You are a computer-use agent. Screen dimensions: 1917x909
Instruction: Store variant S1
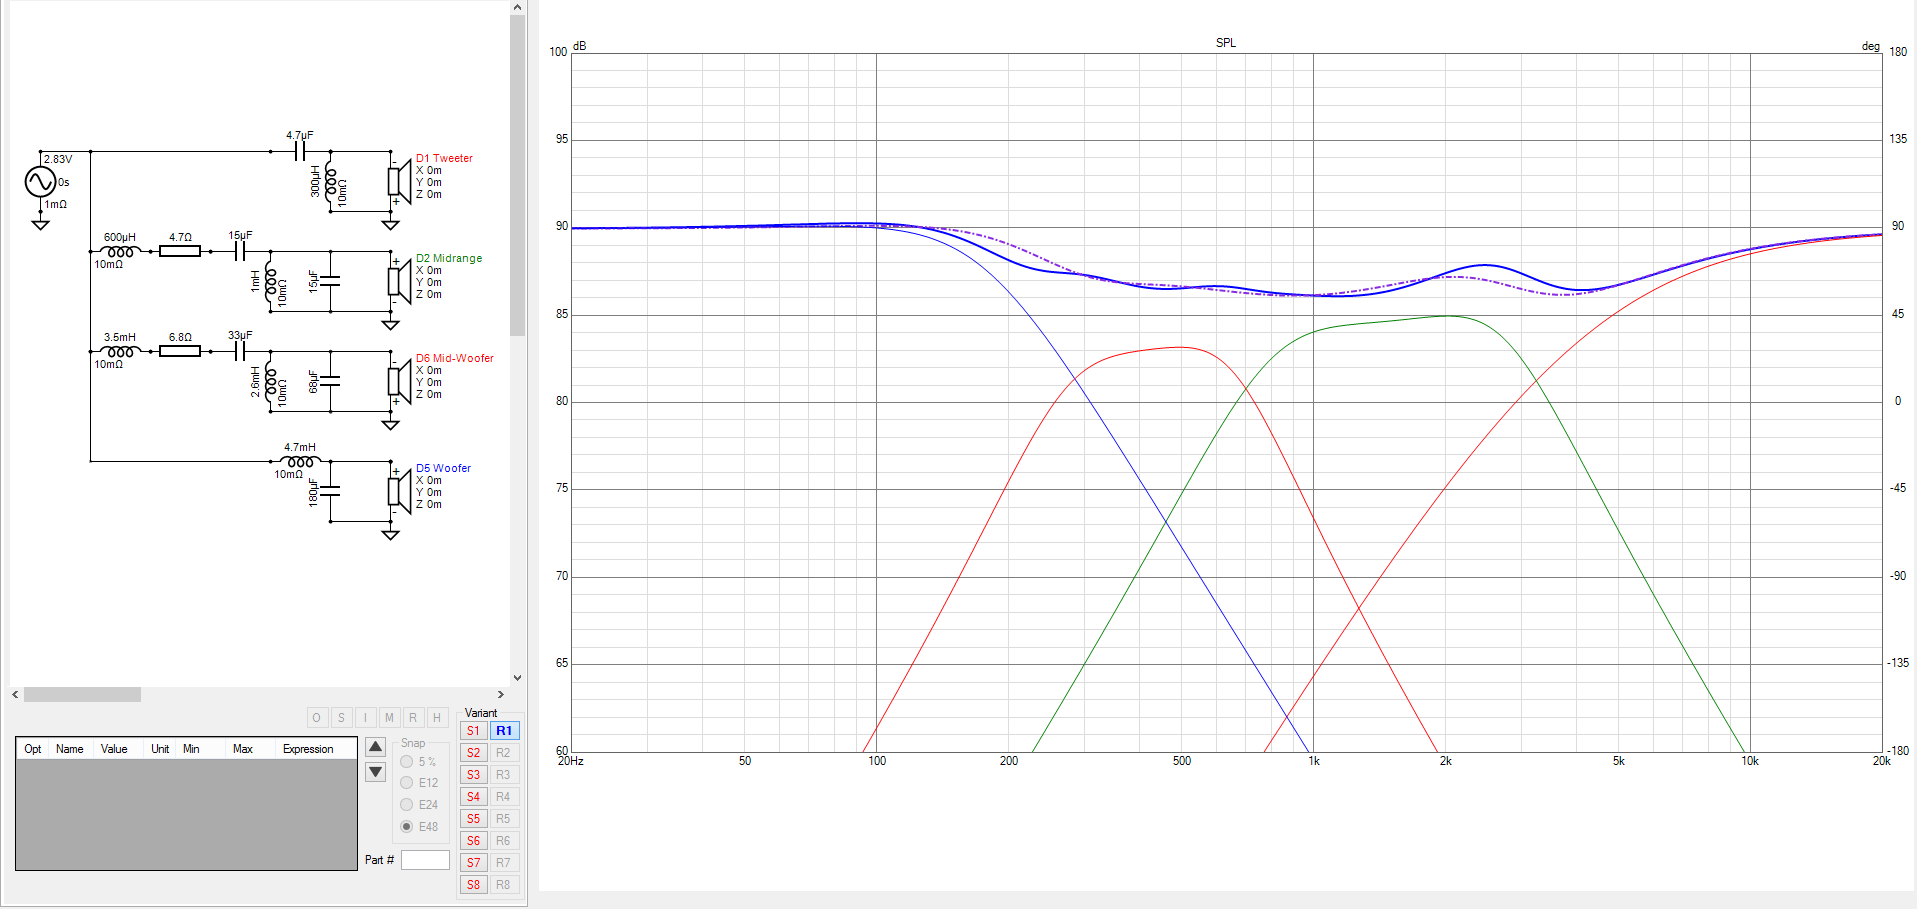[x=473, y=731]
